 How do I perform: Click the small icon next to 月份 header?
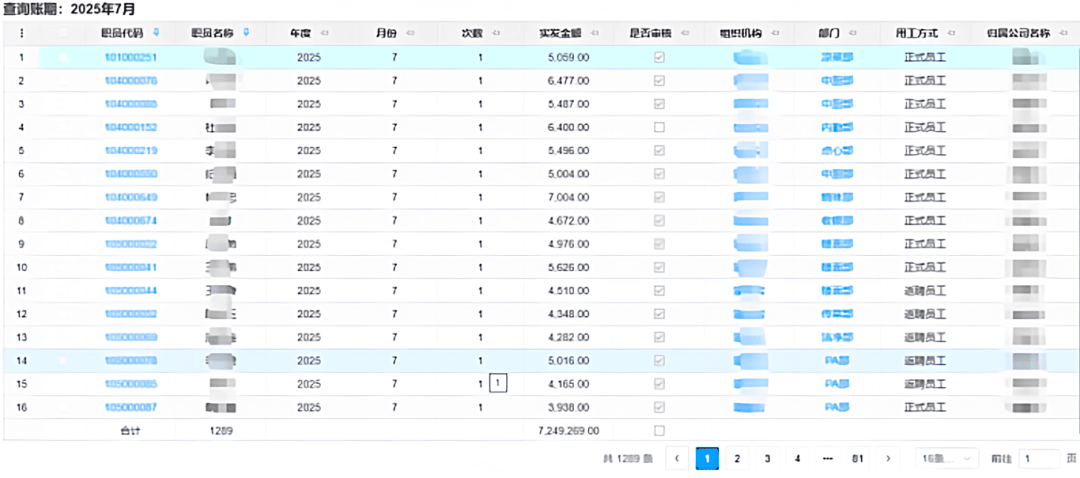coord(410,33)
